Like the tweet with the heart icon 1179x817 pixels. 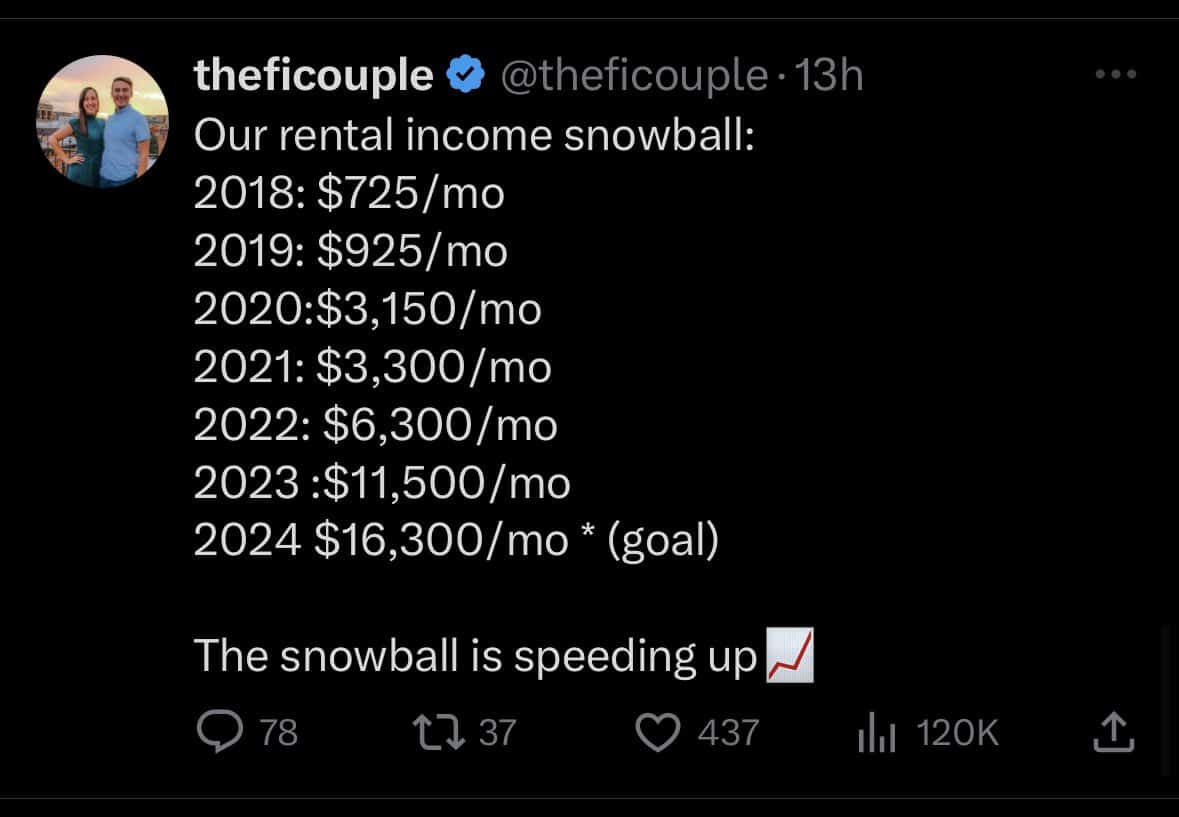657,734
